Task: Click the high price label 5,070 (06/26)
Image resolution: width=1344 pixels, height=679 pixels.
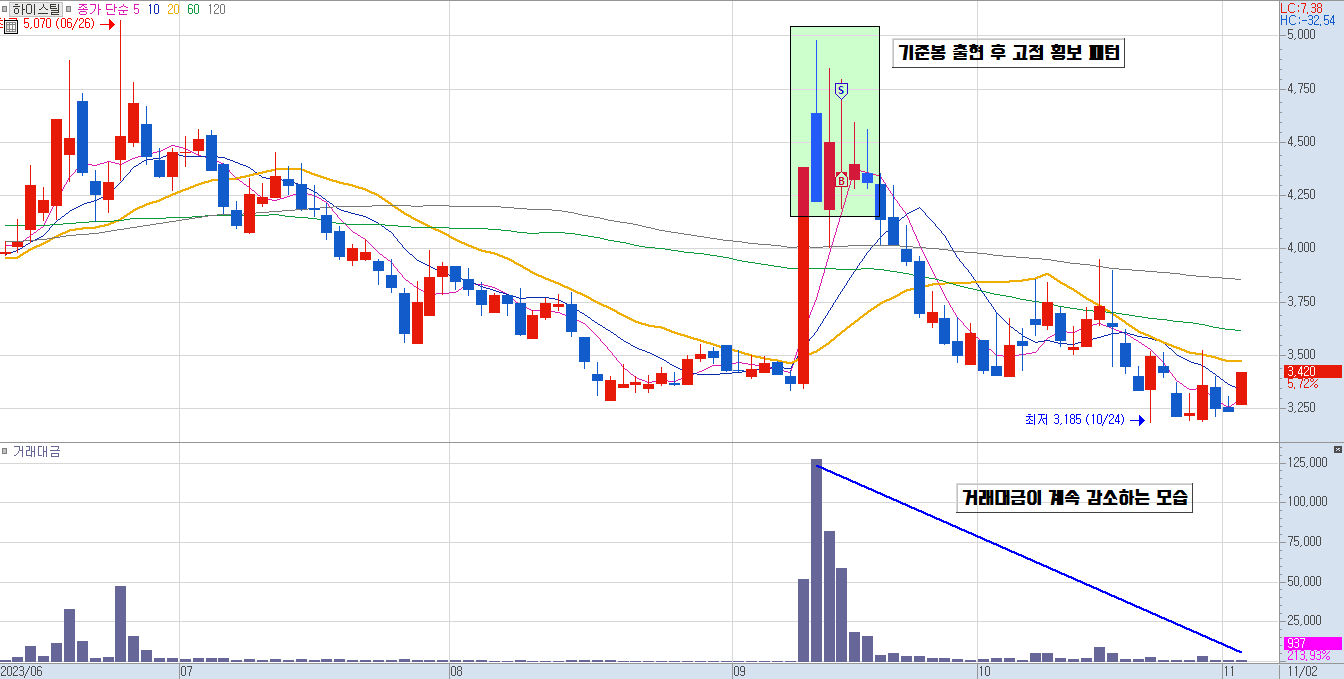Action: (x=58, y=25)
